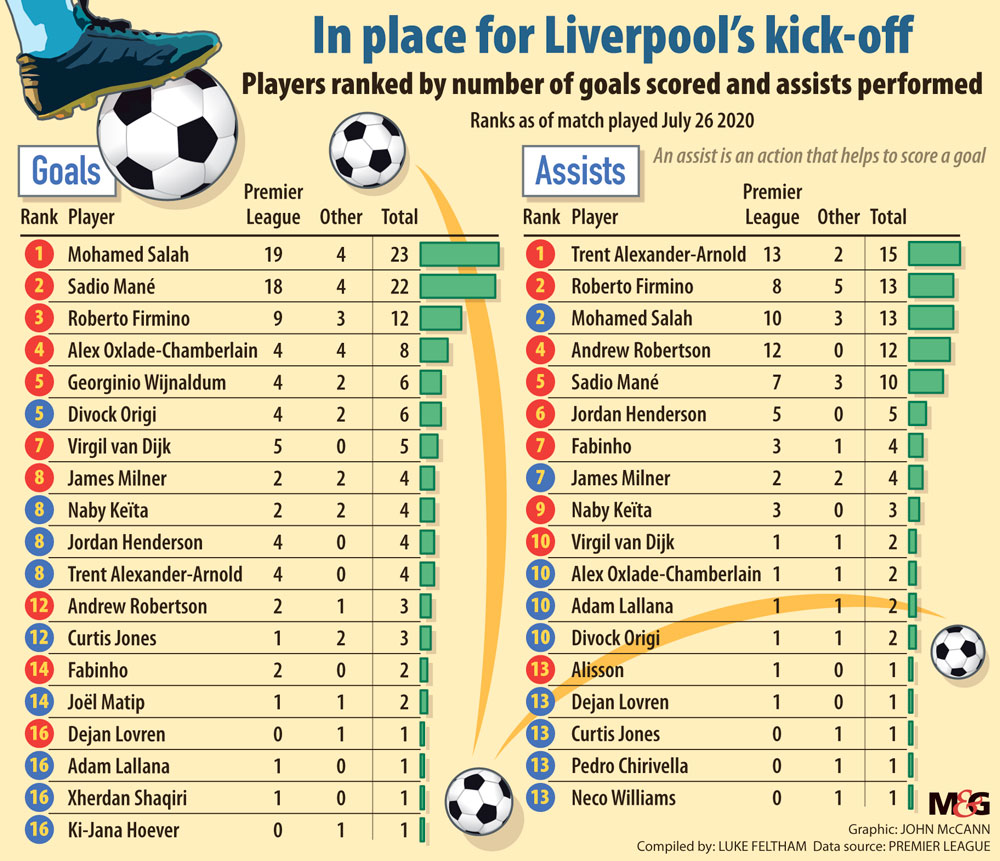The width and height of the screenshot is (1000, 861).
Task: Click the M&G logo
Action: [958, 802]
